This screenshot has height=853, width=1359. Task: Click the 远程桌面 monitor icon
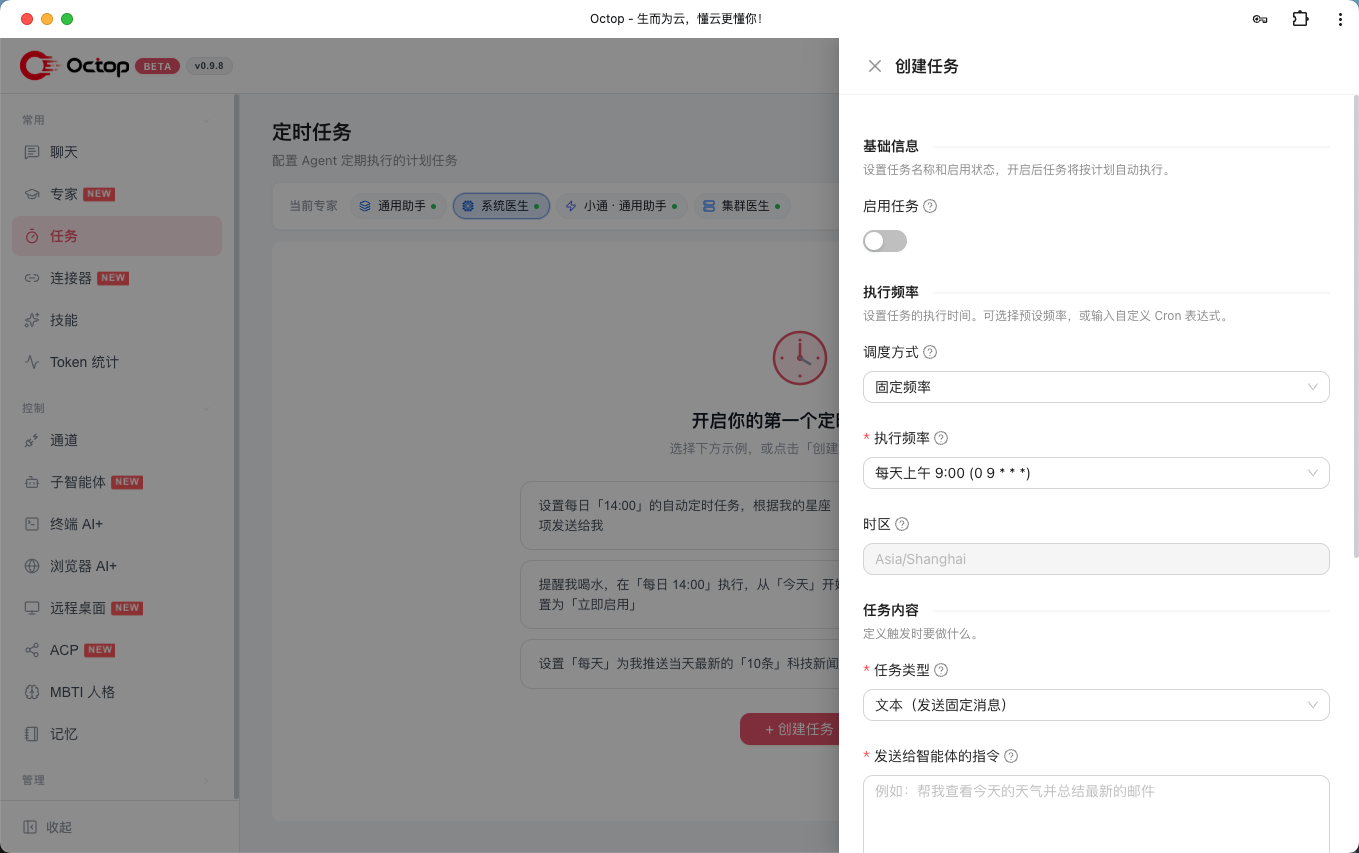[32, 608]
